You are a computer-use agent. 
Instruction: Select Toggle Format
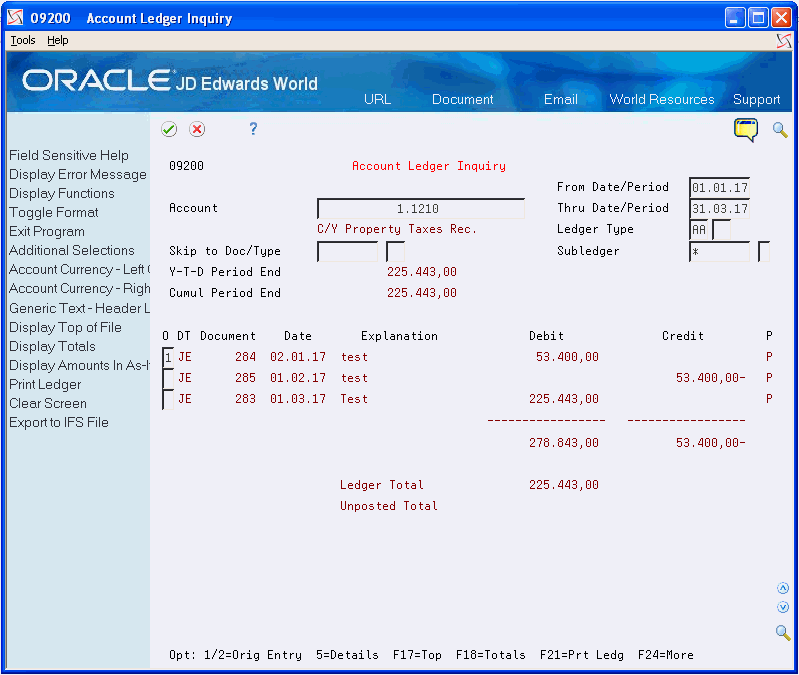(54, 212)
